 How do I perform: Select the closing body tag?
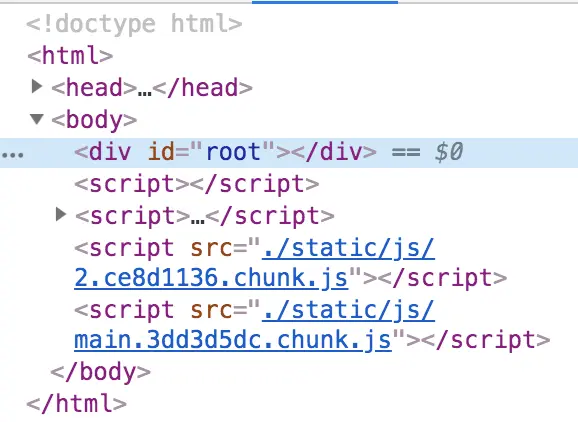101,372
